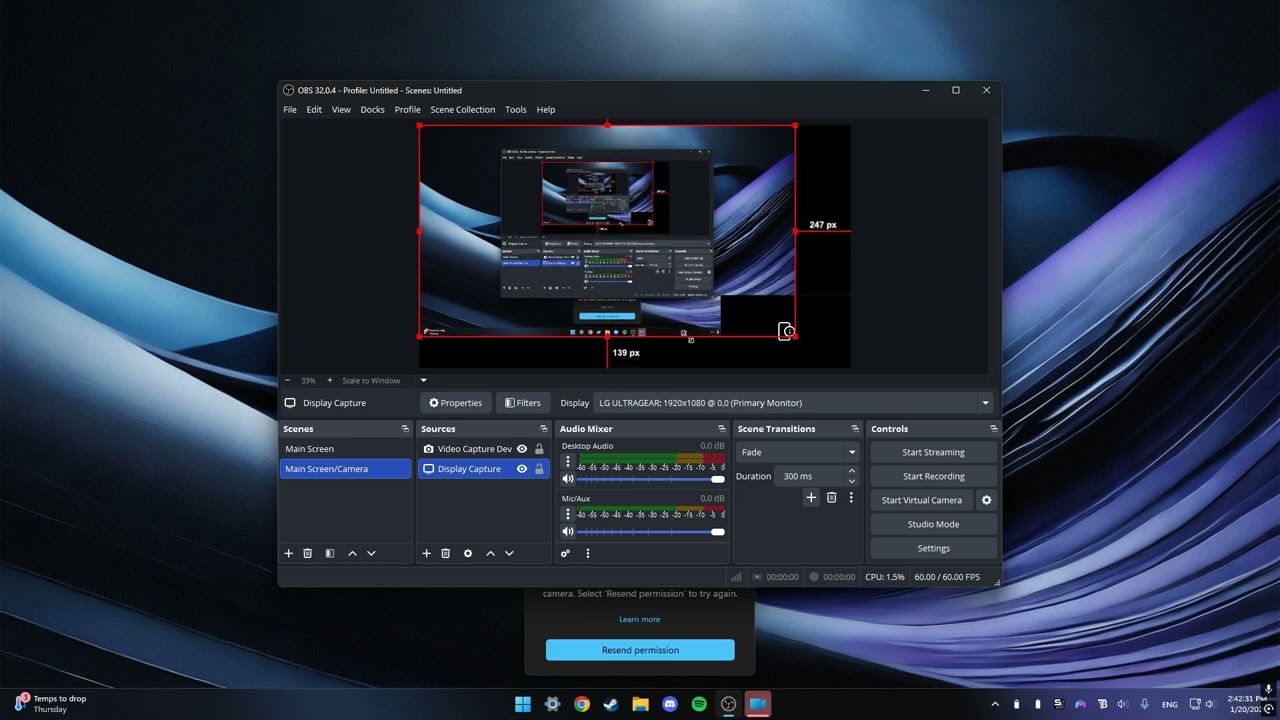This screenshot has width=1280, height=720.
Task: Pop out the Scenes dock
Action: click(x=405, y=429)
